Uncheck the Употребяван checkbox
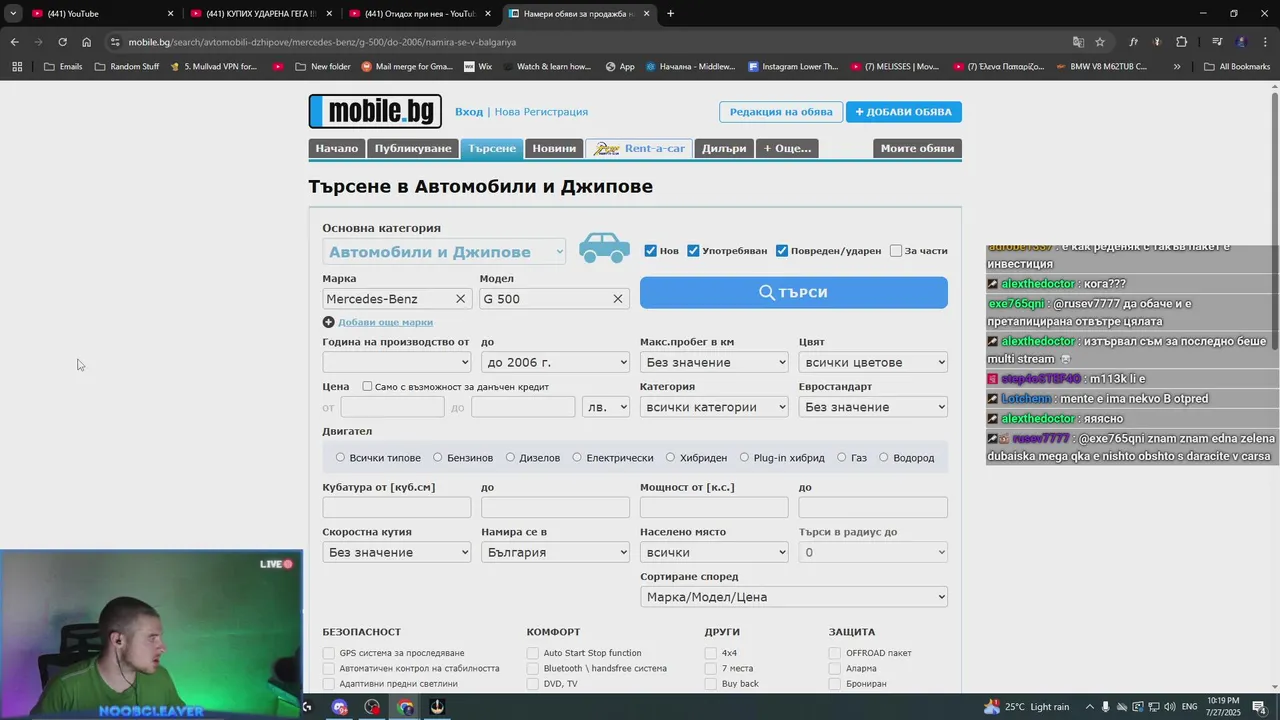Viewport: 1280px width, 720px height. pos(693,251)
